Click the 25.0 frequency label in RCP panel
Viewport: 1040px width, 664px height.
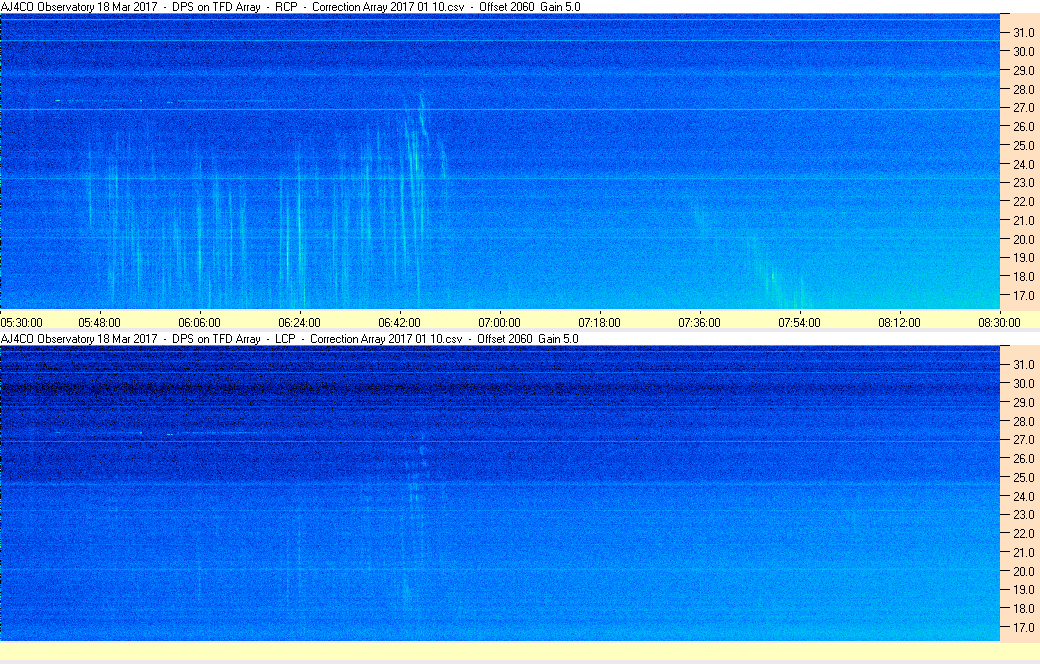(1023, 145)
